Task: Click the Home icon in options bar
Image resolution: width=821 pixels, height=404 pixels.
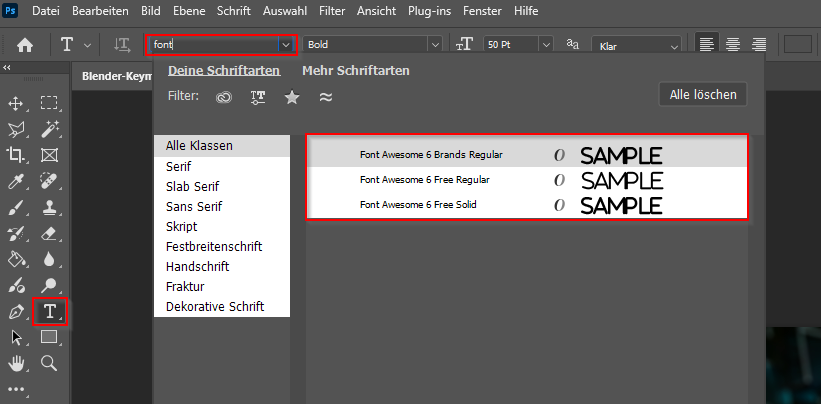Action: [x=25, y=46]
